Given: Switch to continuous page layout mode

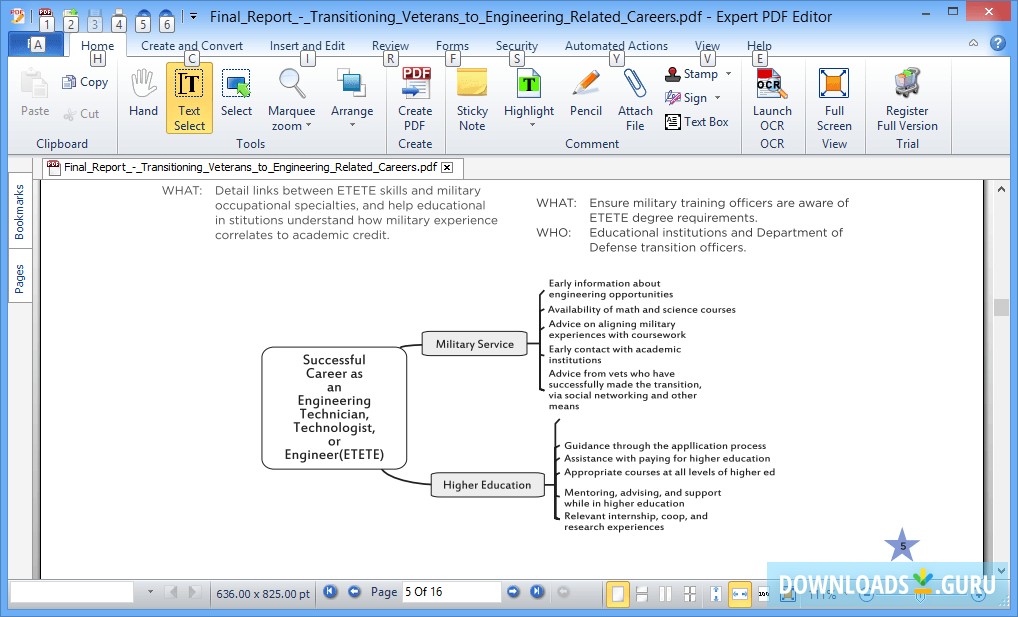Looking at the screenshot, I should [642, 593].
